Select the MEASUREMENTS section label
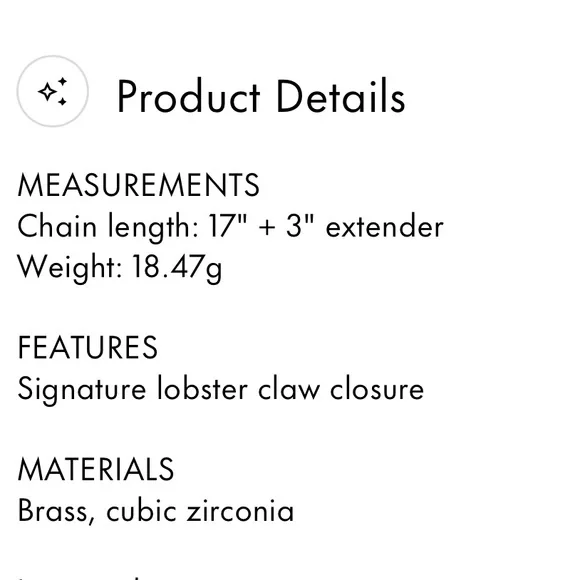The image size is (580, 580). (x=139, y=185)
